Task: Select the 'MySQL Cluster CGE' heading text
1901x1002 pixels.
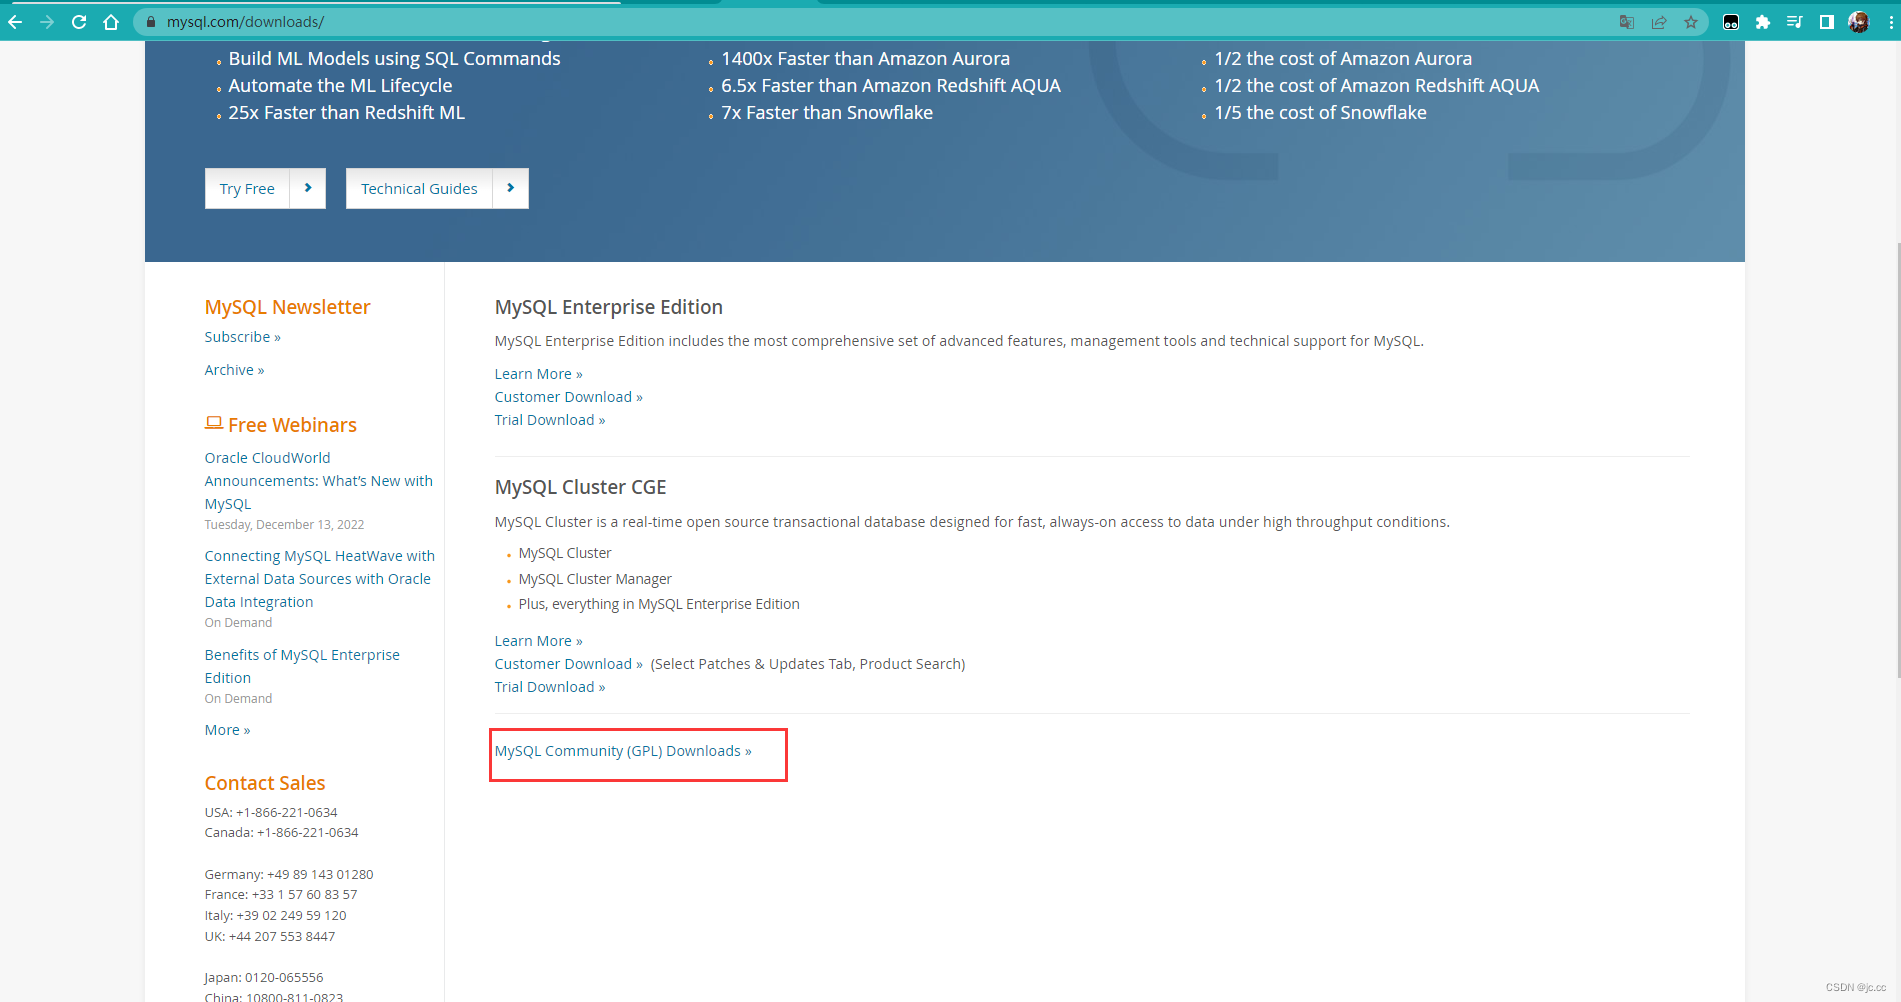Action: (x=581, y=487)
